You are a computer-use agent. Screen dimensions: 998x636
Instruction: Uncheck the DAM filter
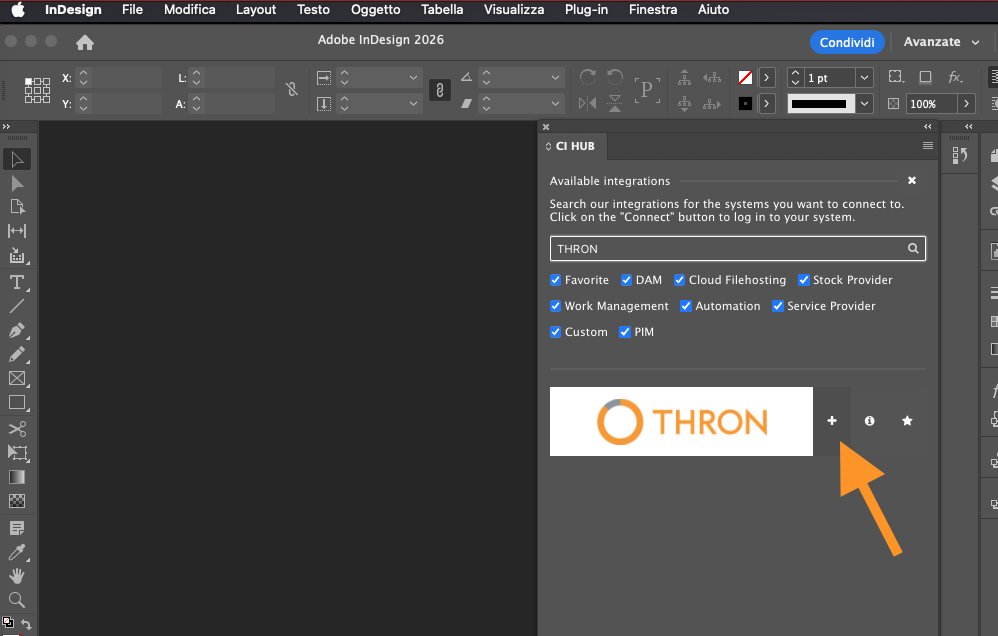point(626,280)
